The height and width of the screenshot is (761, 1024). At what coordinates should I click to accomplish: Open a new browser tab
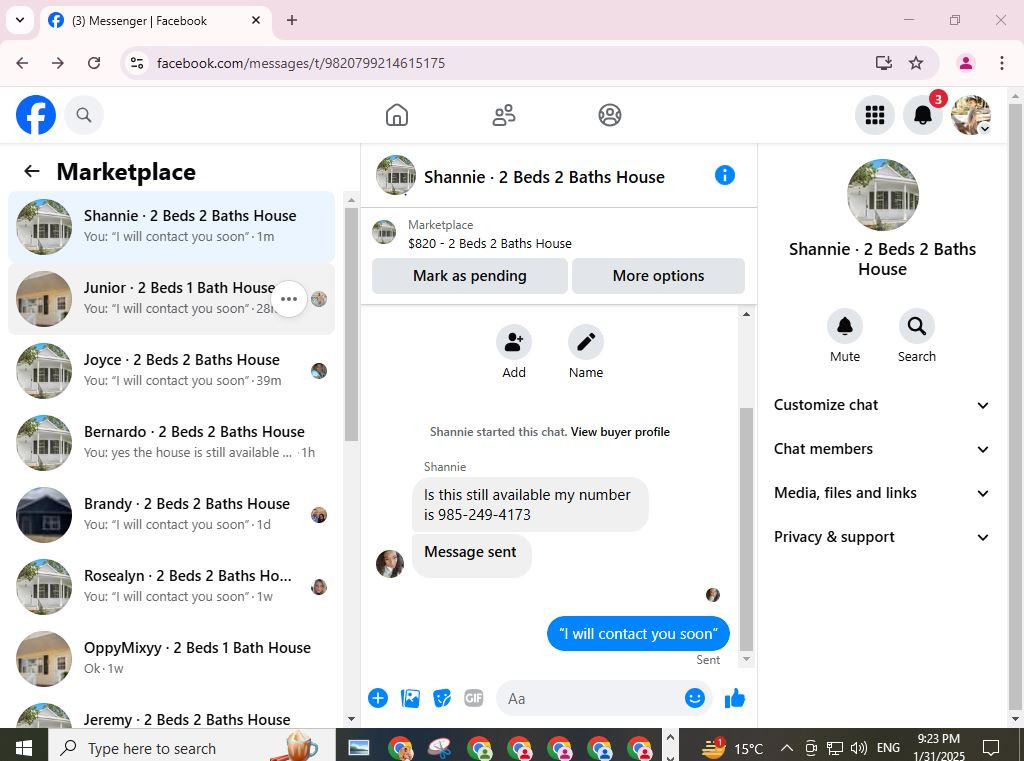(x=292, y=20)
